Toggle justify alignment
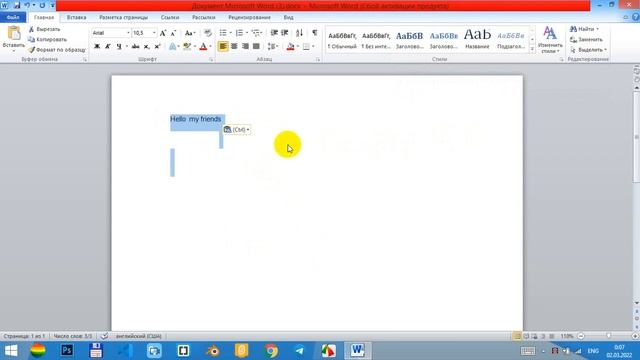This screenshot has width=640, height=360. pyautogui.click(x=256, y=47)
